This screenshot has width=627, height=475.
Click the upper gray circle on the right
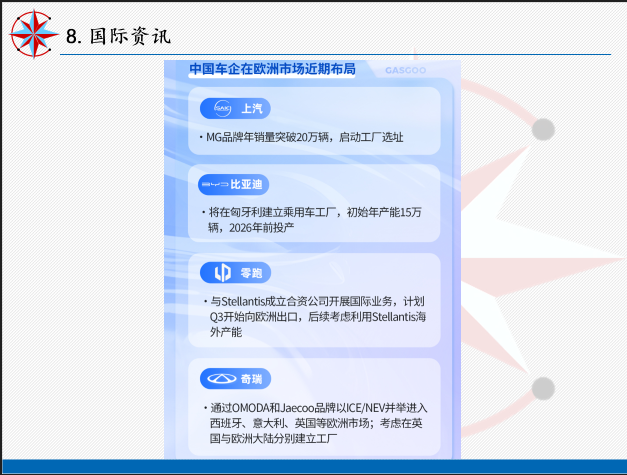coord(543,129)
